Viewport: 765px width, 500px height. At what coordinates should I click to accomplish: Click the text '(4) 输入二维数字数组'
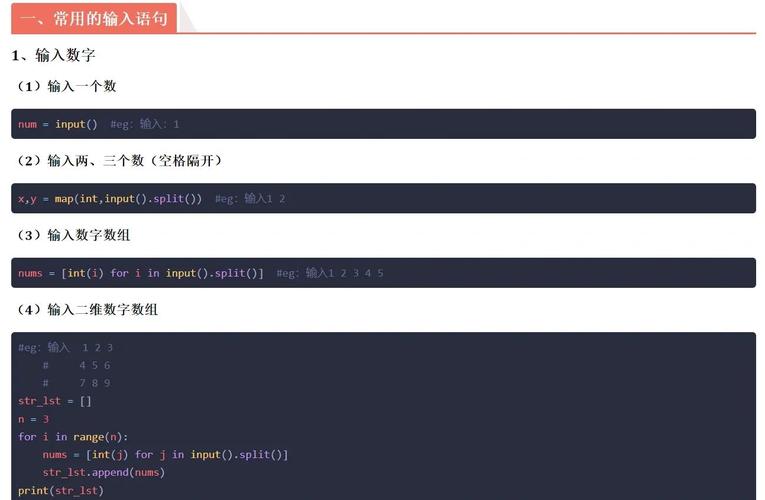pyautogui.click(x=86, y=309)
